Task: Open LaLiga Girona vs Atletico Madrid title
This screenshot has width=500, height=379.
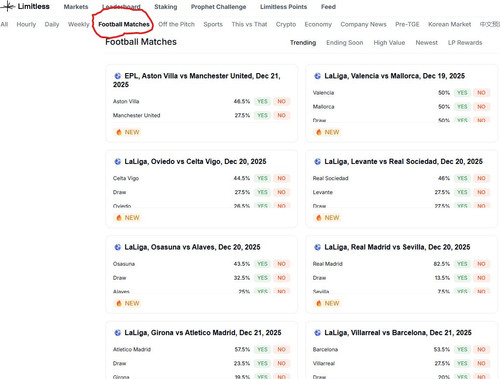Action: click(x=203, y=333)
